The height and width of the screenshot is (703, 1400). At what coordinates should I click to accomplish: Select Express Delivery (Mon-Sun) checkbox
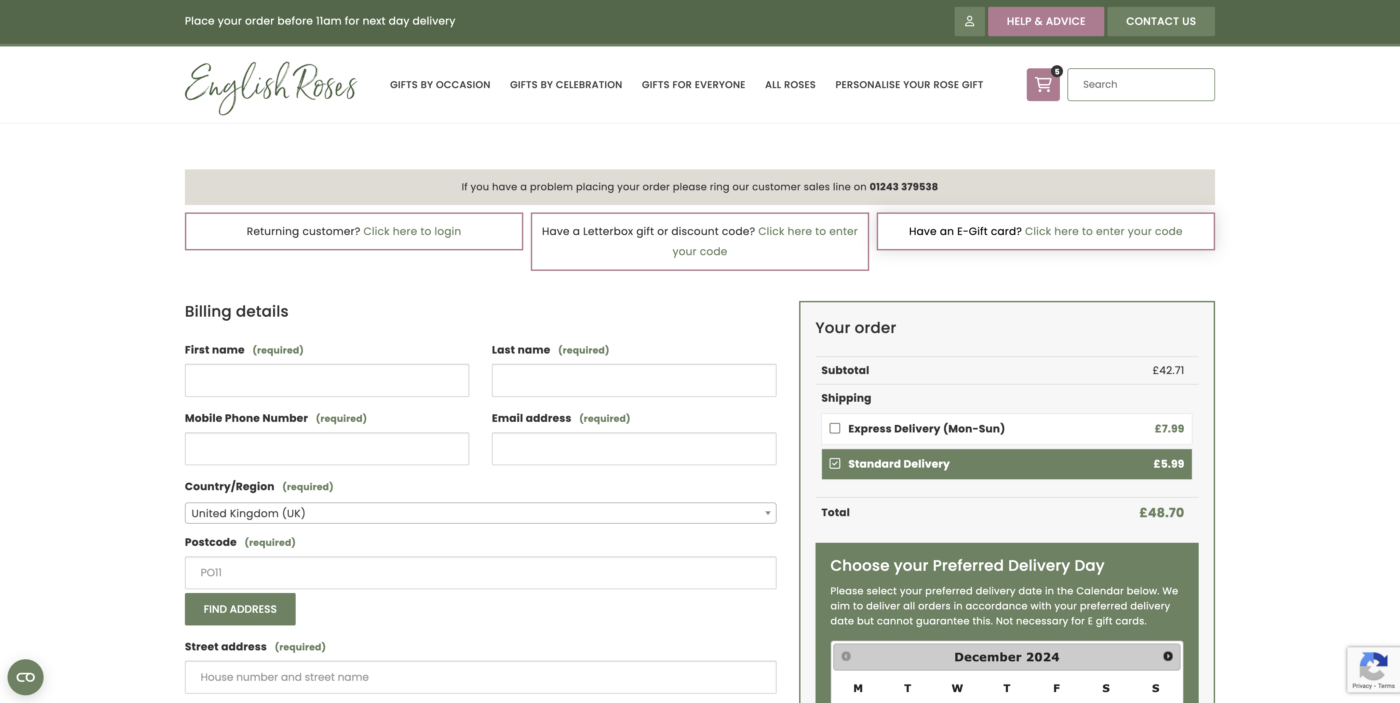click(835, 429)
